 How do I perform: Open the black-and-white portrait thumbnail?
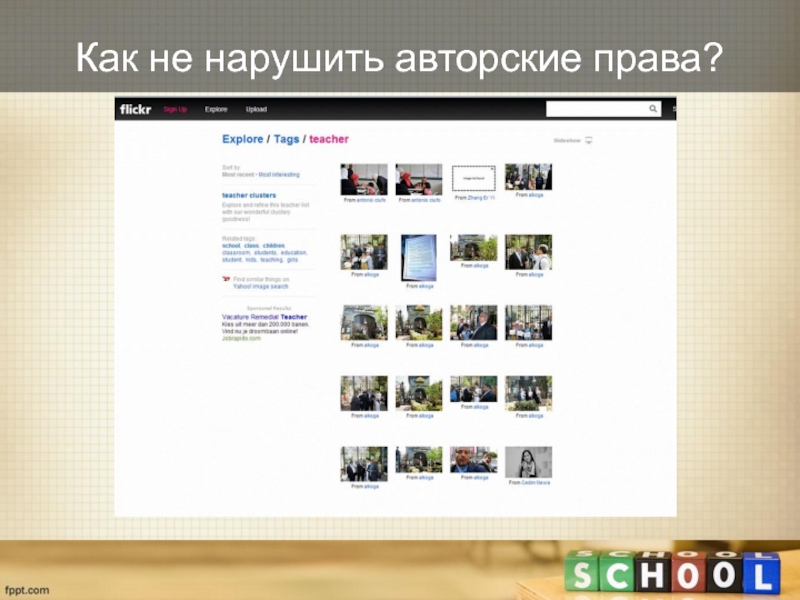click(528, 461)
